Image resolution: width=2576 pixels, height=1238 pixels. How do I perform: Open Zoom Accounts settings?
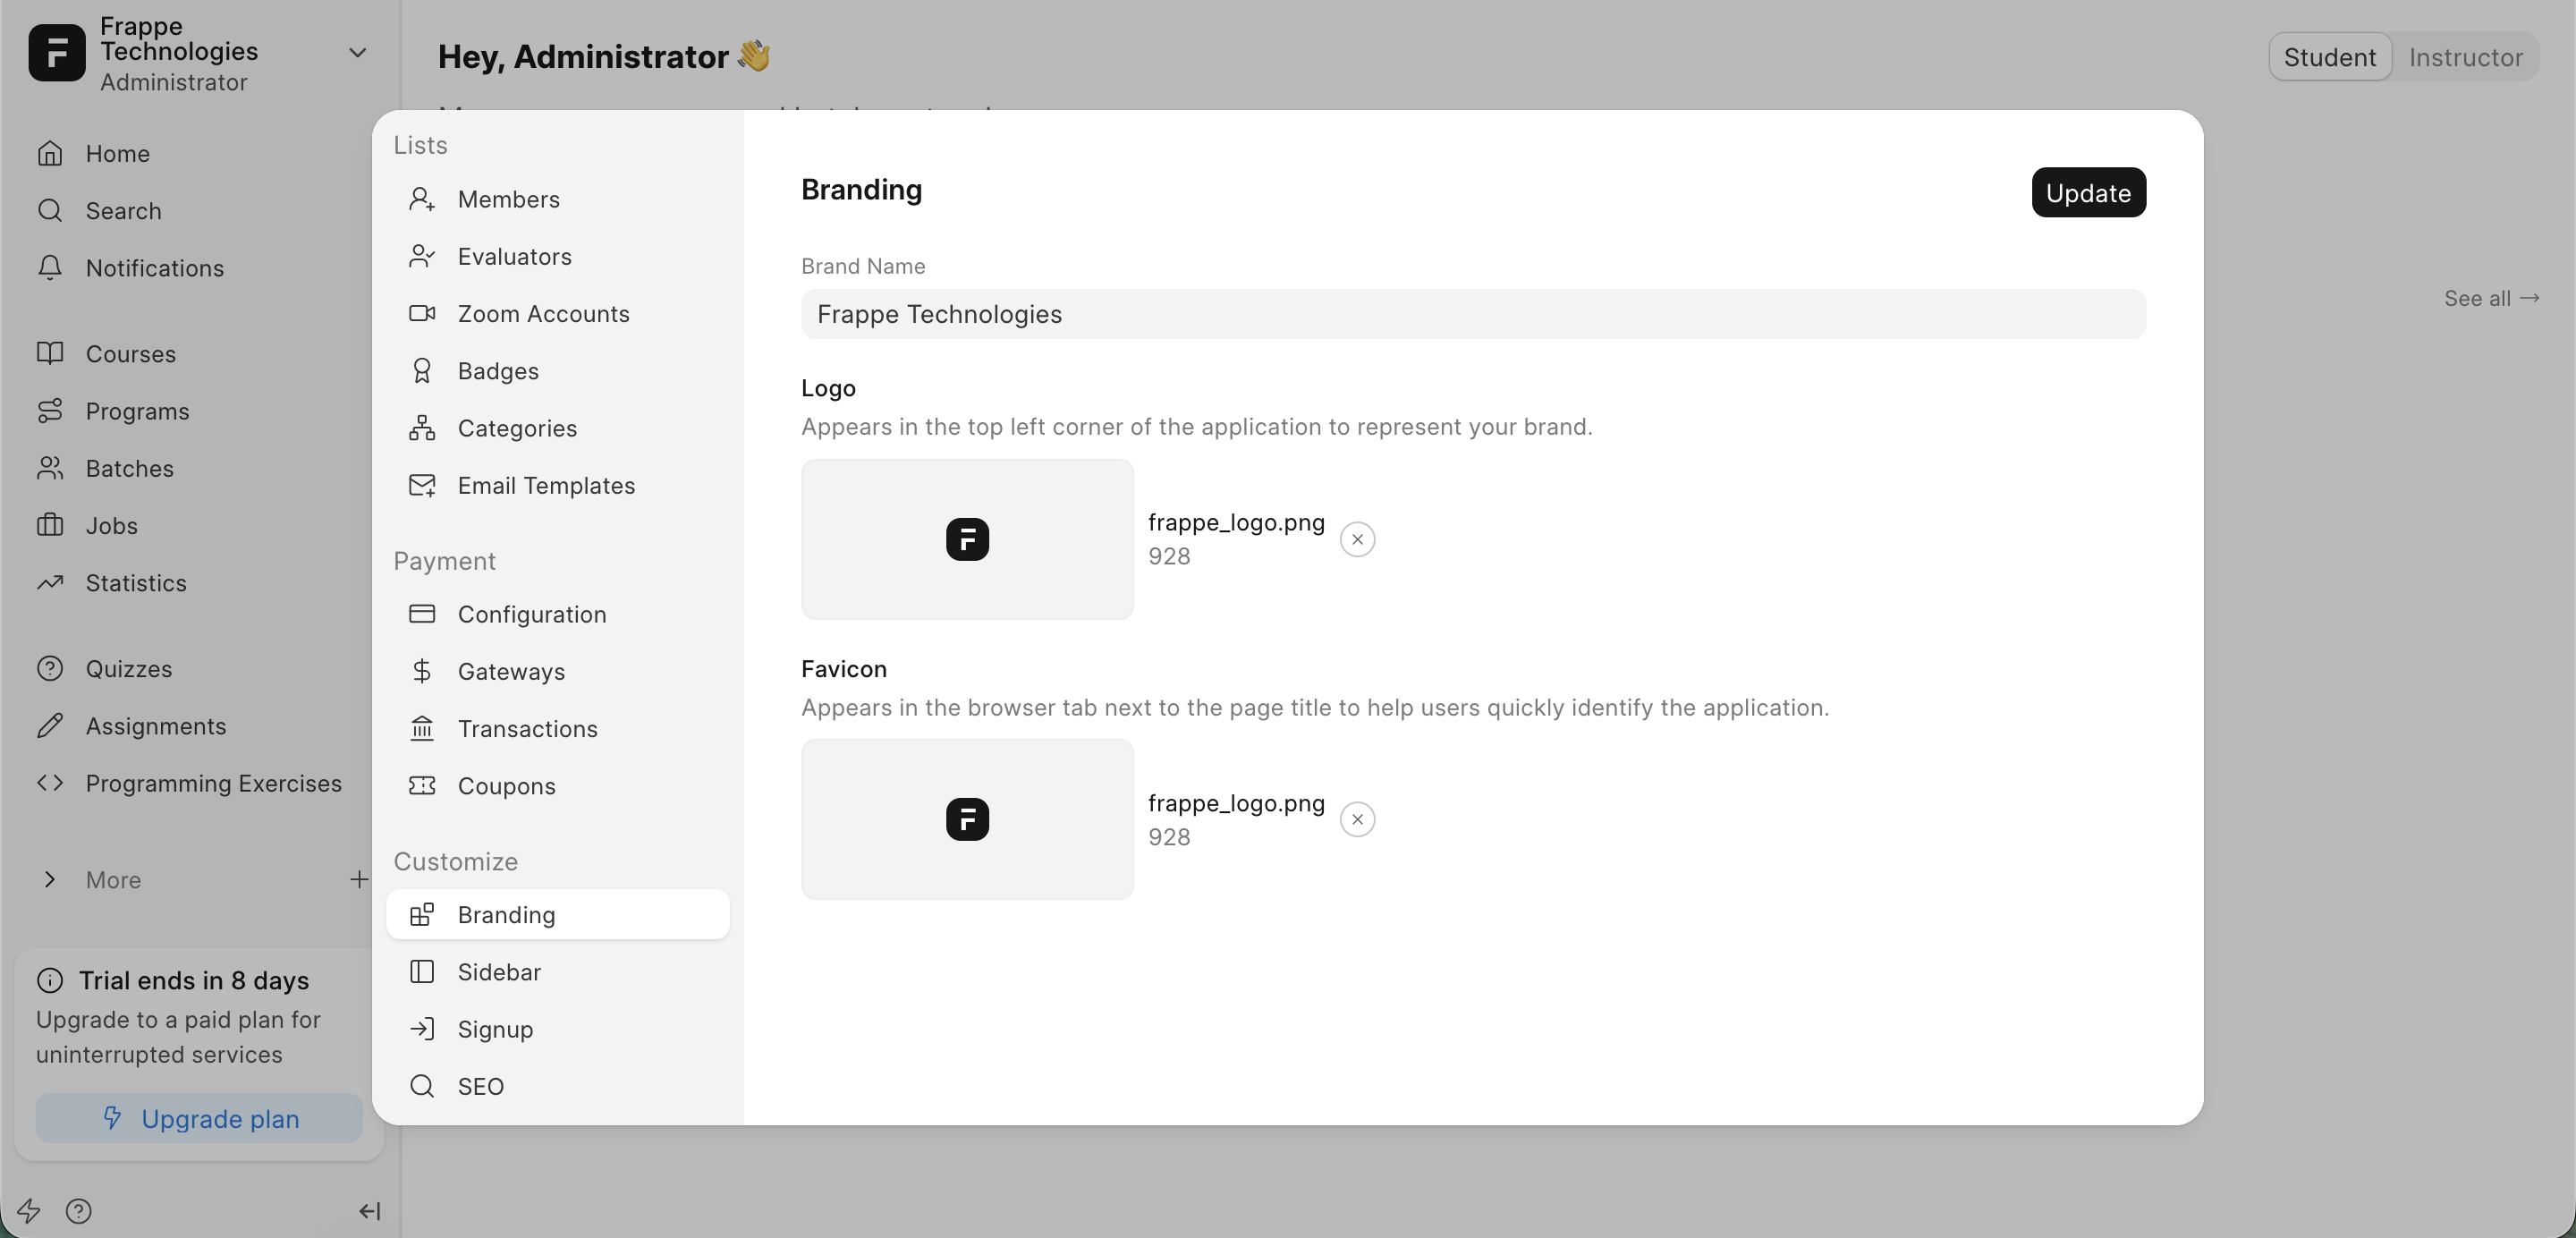pyautogui.click(x=543, y=314)
